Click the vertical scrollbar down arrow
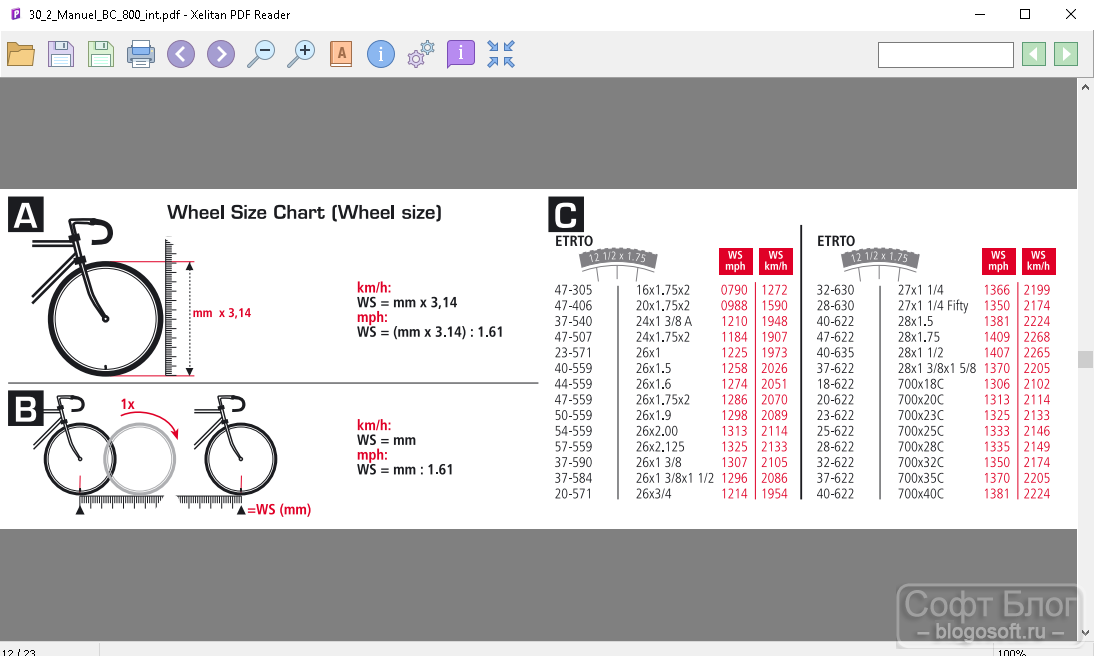The height and width of the screenshot is (656, 1094). pos(1085,633)
